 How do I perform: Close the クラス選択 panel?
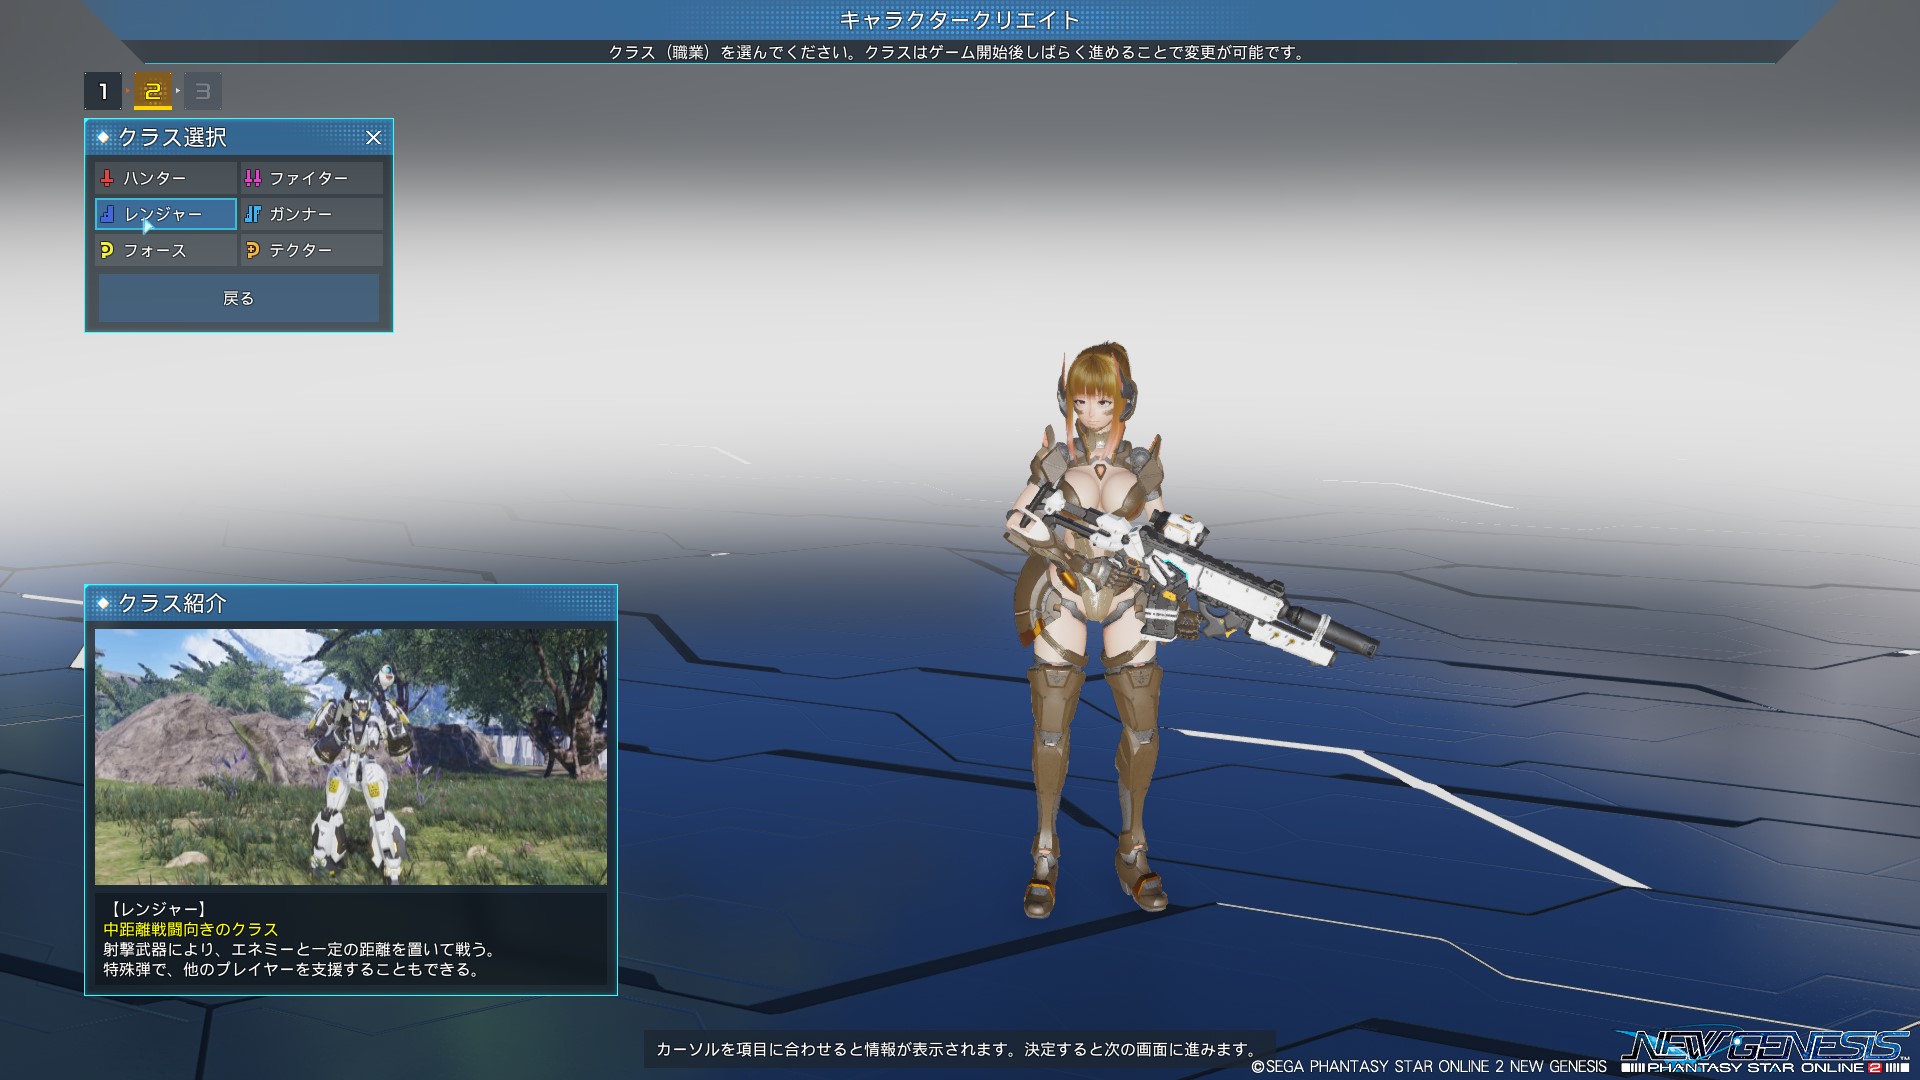click(373, 138)
